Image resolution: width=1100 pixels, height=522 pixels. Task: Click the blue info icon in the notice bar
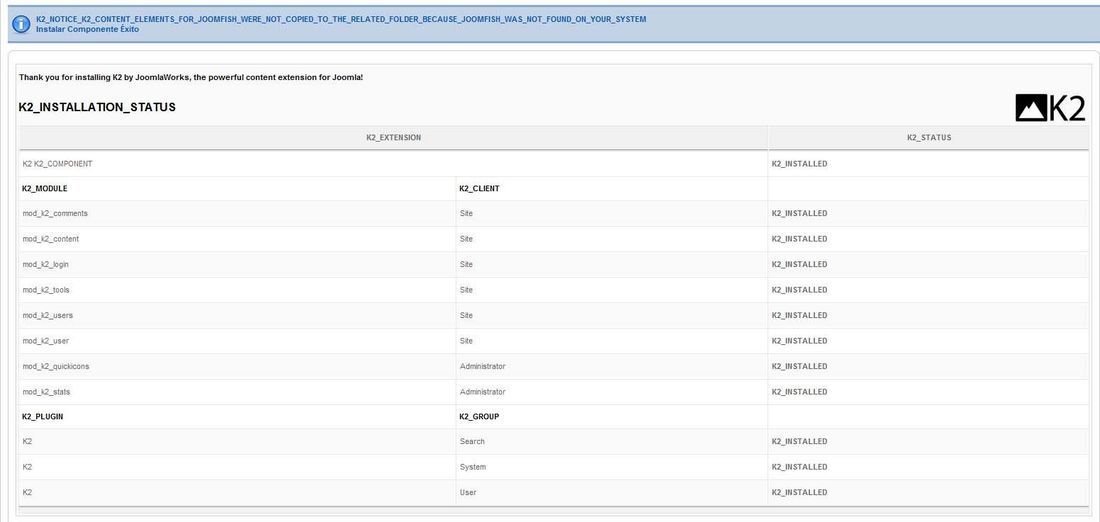(21, 25)
